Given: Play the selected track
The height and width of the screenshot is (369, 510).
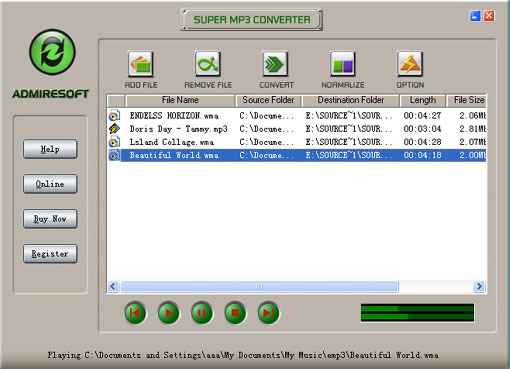Looking at the screenshot, I should coord(169,313).
